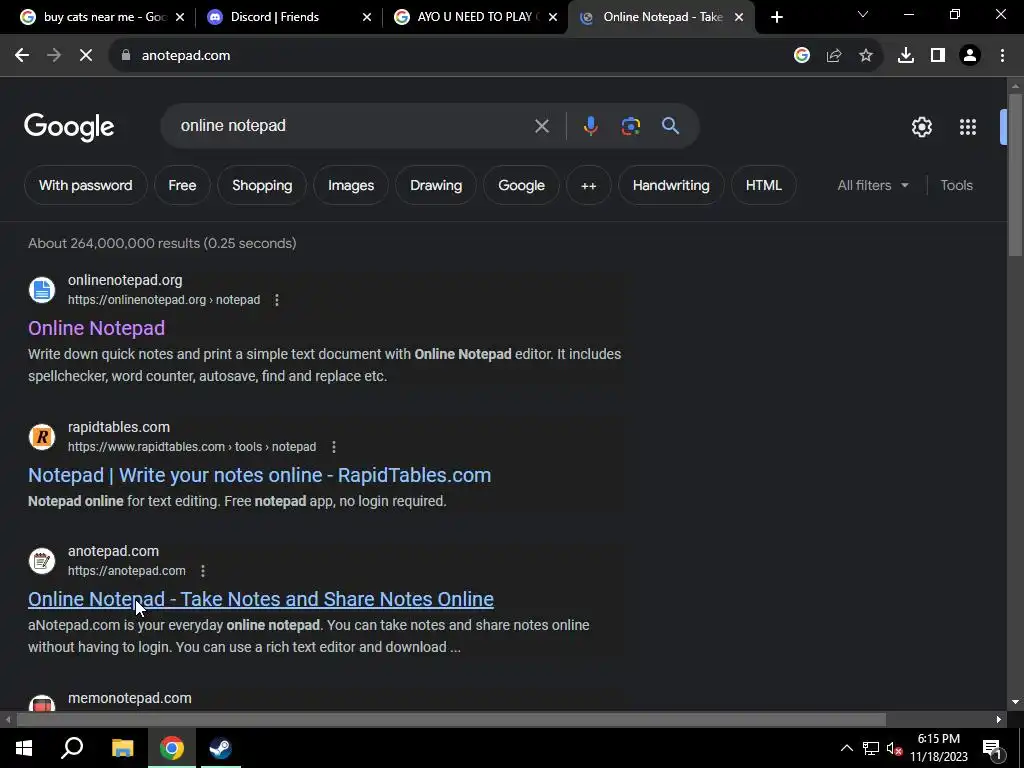Filter results With password
1024x768 pixels.
(x=86, y=185)
